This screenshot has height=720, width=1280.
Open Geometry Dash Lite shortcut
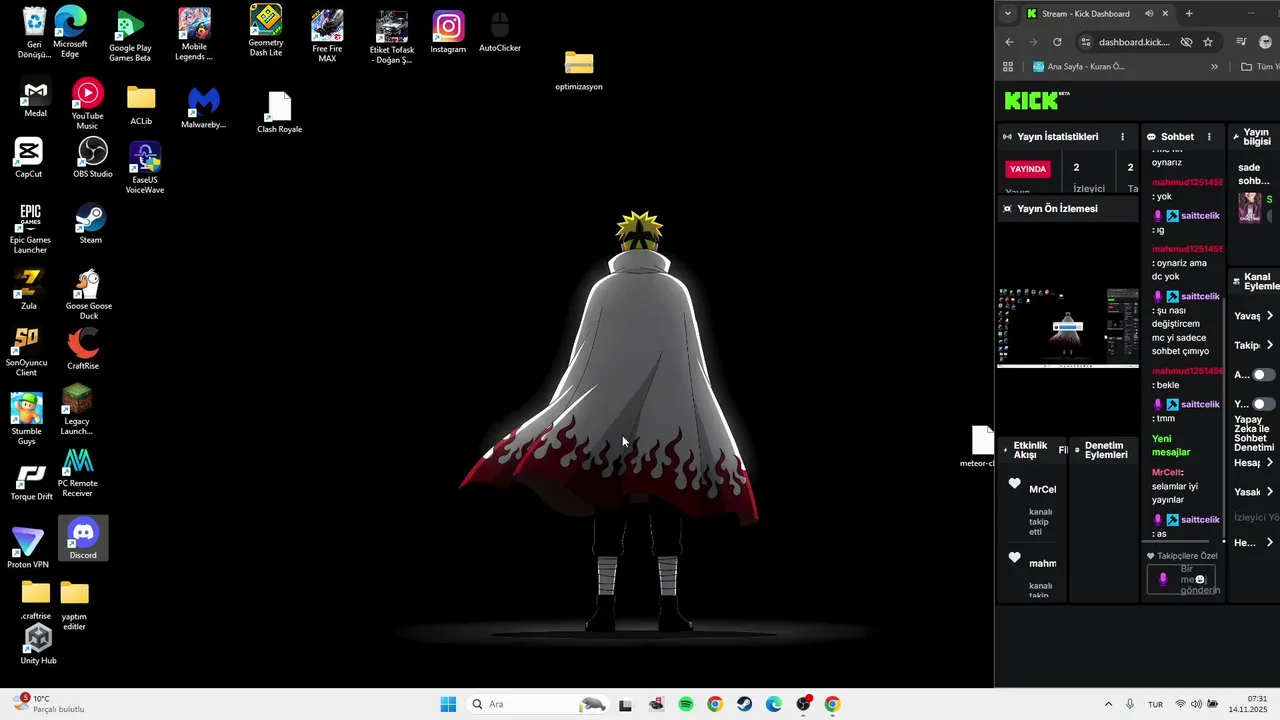[x=265, y=30]
